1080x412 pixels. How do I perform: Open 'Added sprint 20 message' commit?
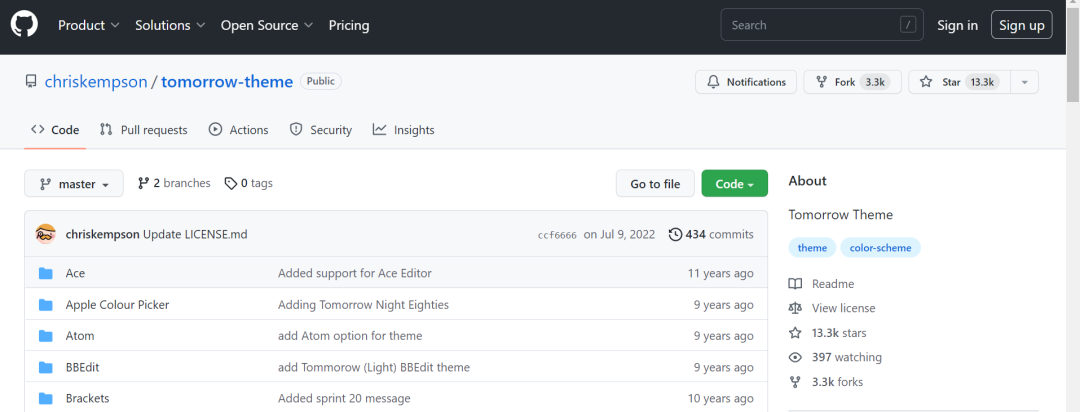pyautogui.click(x=344, y=398)
